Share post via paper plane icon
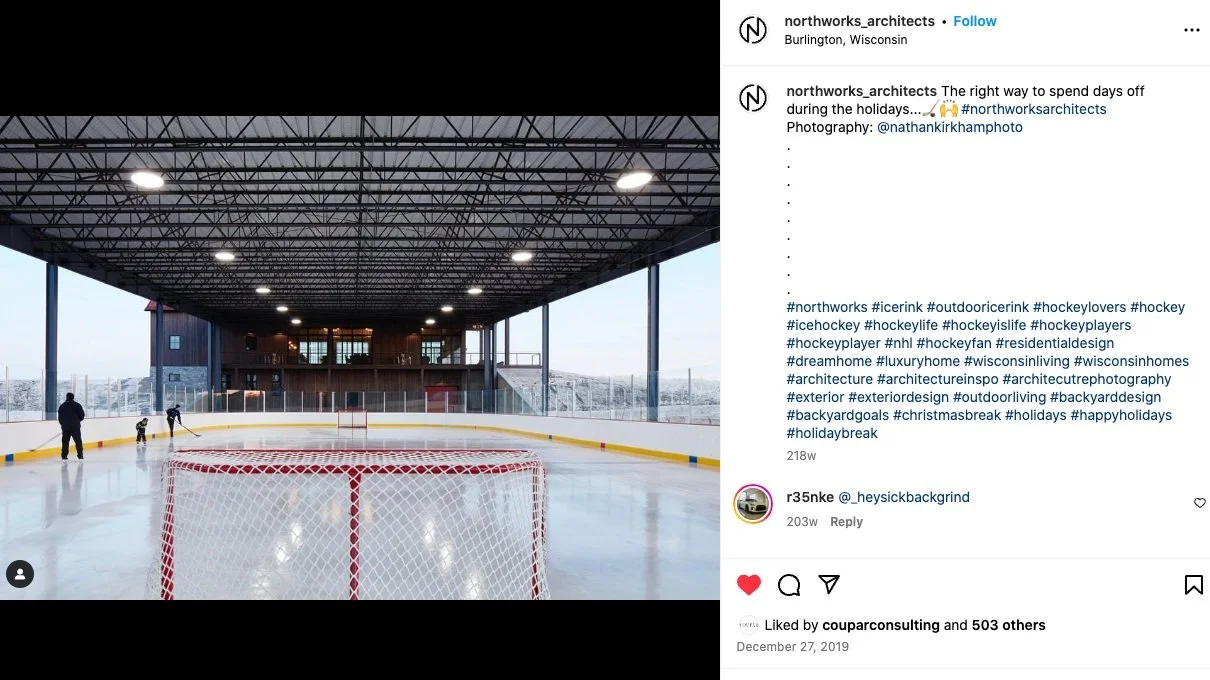This screenshot has width=1210, height=680. [x=829, y=584]
